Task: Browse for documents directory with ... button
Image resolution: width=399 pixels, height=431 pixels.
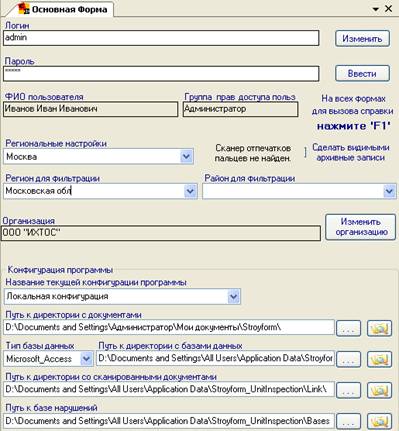Action: (348, 328)
